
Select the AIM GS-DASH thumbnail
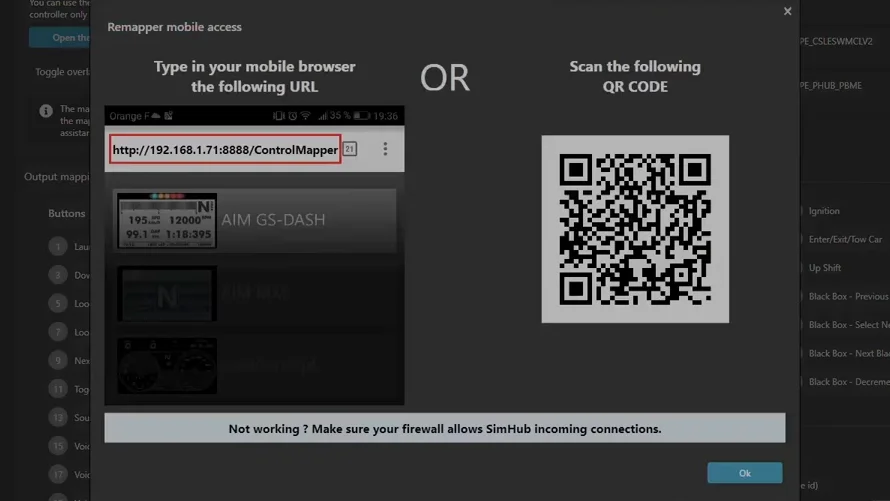167,220
